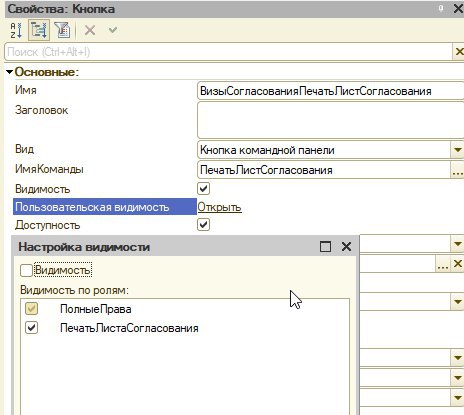Click the Открыть link for user visibility
This screenshot has width=464, height=415.
tap(219, 207)
